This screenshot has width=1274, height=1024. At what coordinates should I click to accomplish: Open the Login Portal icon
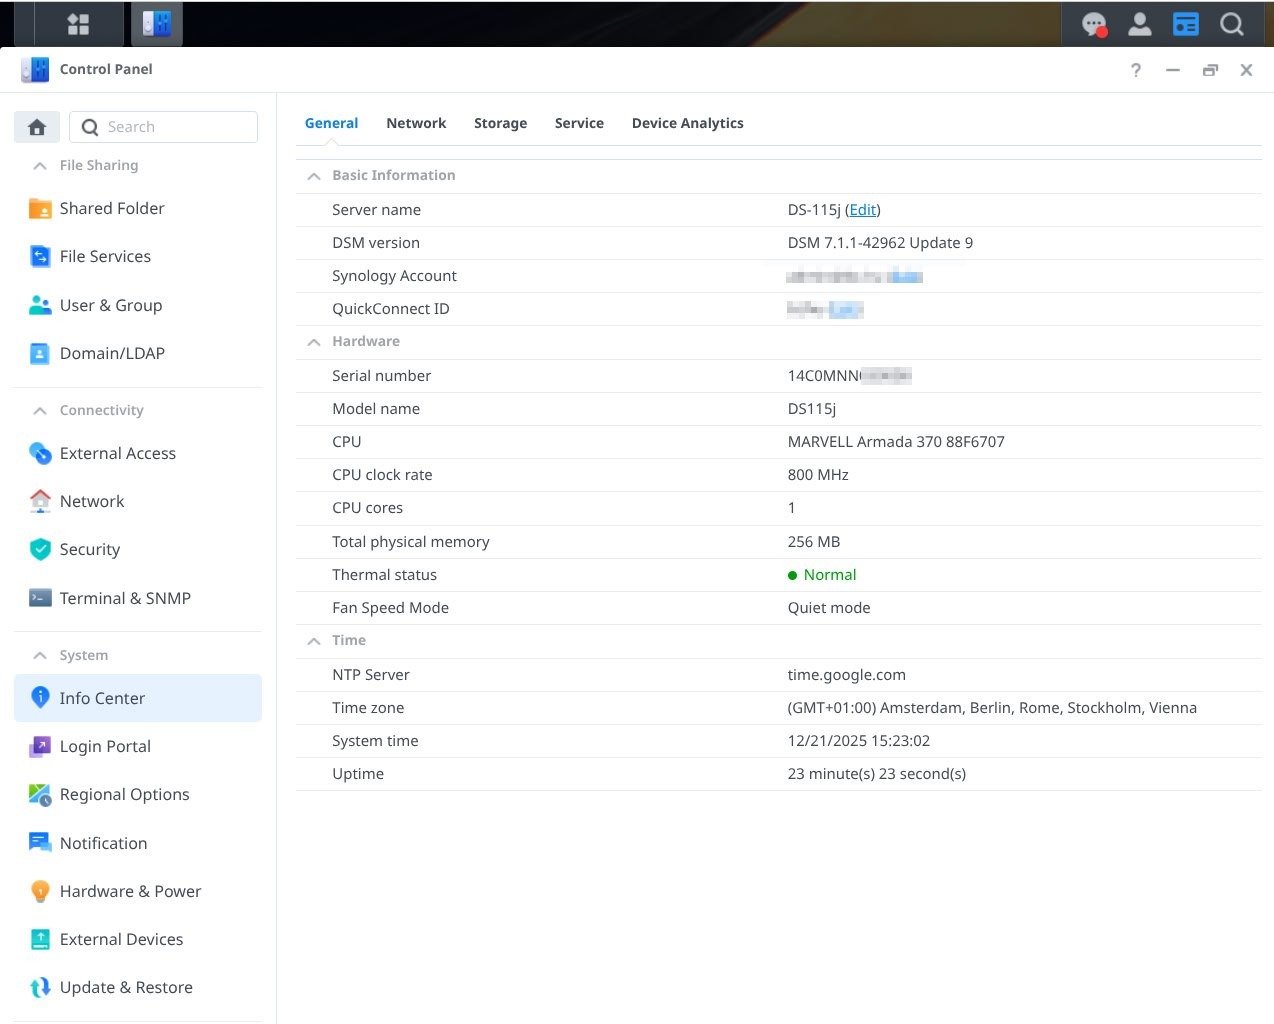(40, 746)
